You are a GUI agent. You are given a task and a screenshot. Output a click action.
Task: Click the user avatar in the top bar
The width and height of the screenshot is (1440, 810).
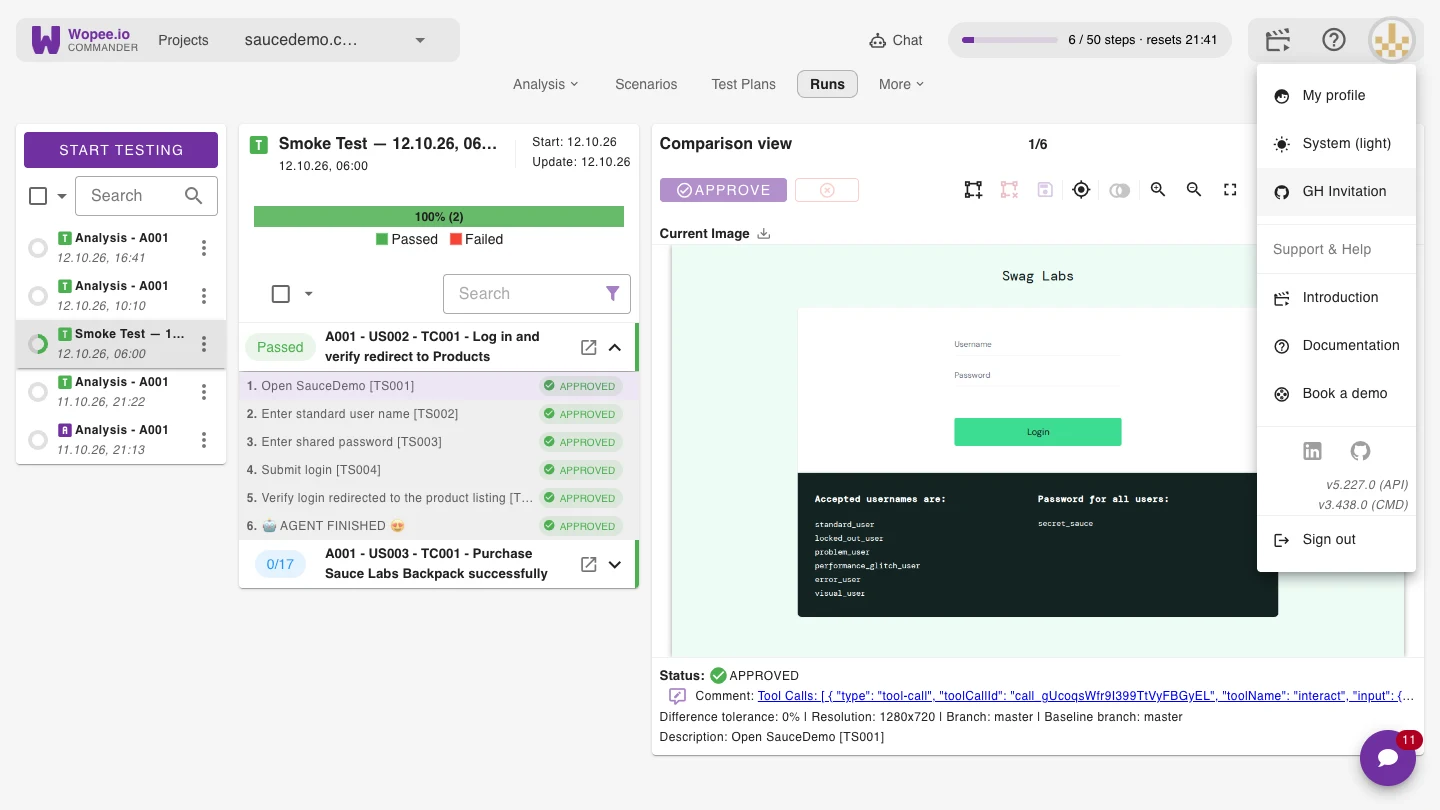pos(1392,40)
